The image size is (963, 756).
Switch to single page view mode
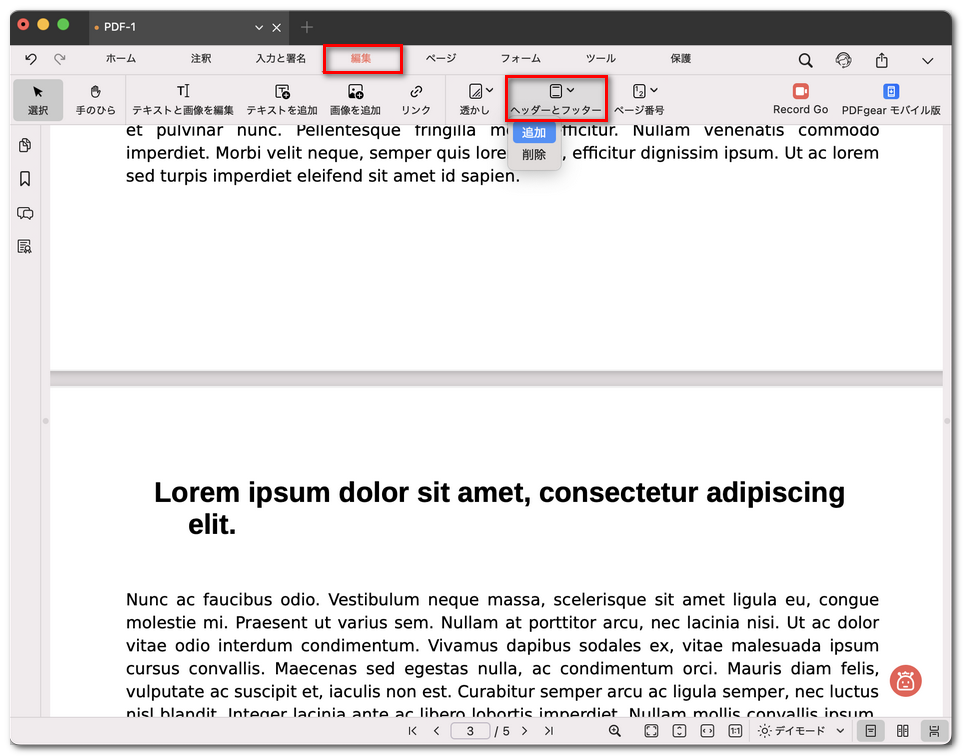871,731
